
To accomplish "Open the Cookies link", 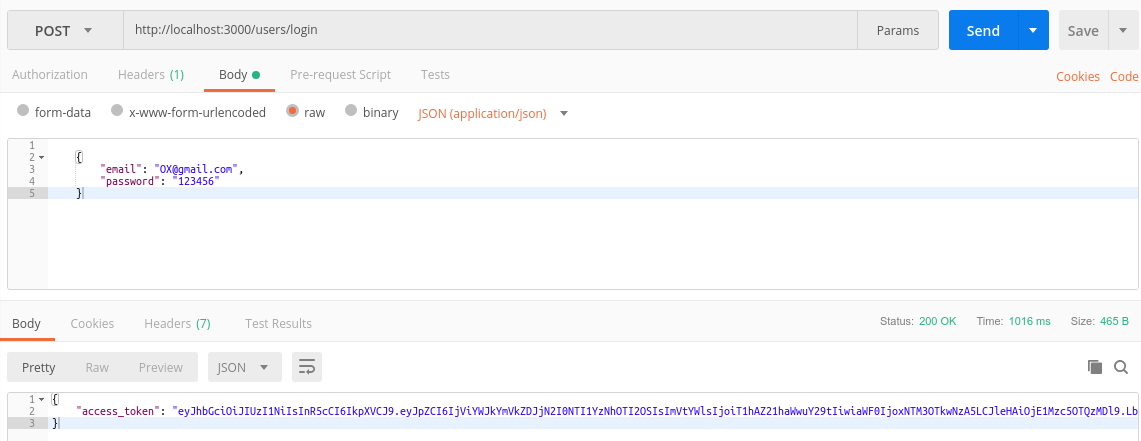I will pyautogui.click(x=1078, y=76).
